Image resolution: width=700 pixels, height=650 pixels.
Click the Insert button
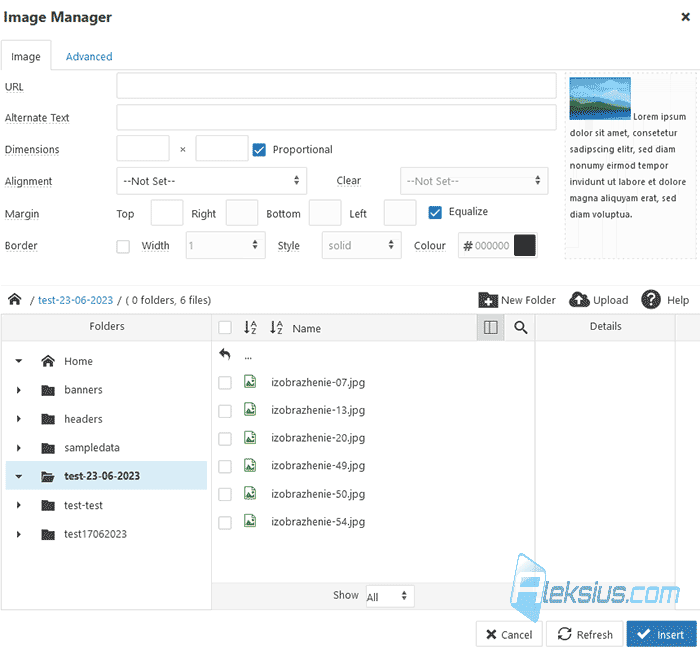click(661, 634)
